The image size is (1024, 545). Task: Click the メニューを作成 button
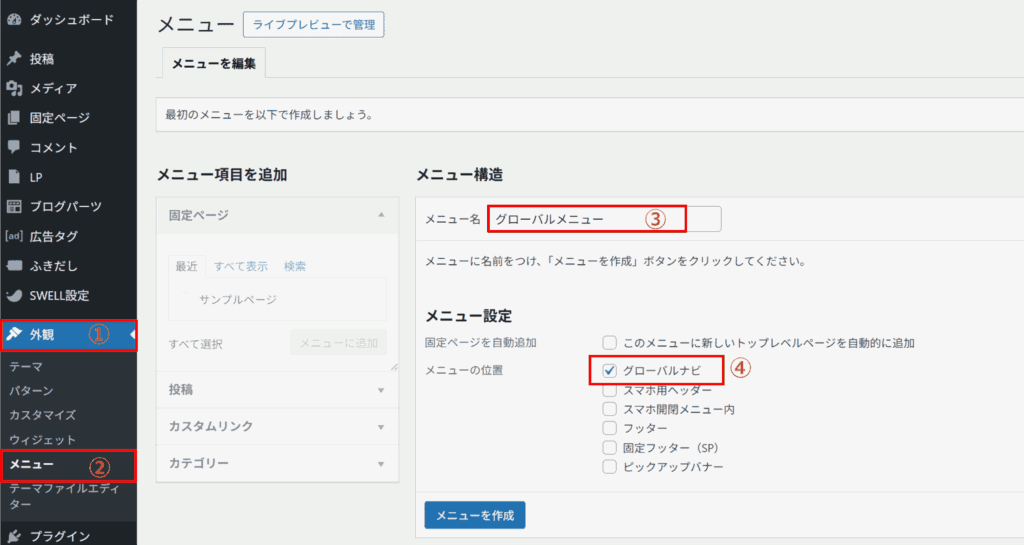(x=475, y=515)
